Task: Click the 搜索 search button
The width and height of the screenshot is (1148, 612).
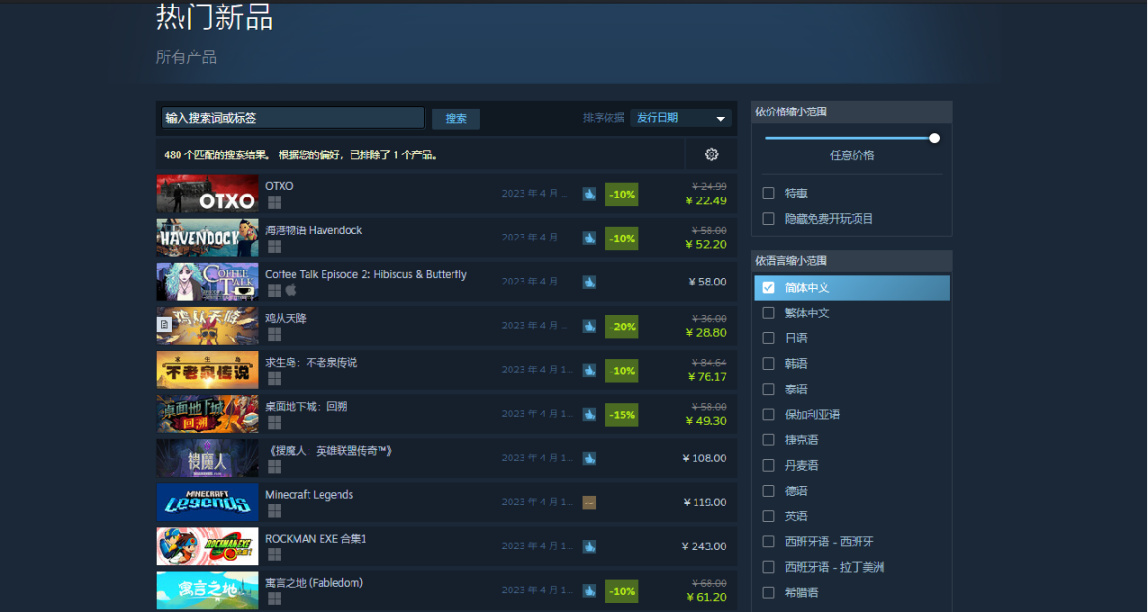Action: [455, 119]
